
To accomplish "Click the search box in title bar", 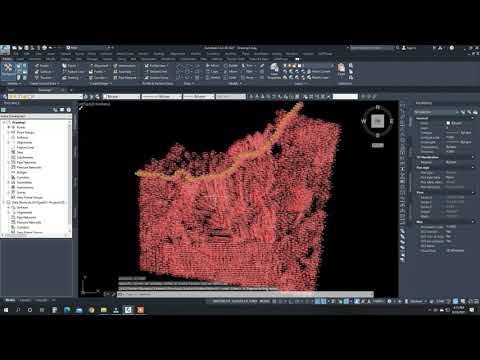I will [x=372, y=48].
